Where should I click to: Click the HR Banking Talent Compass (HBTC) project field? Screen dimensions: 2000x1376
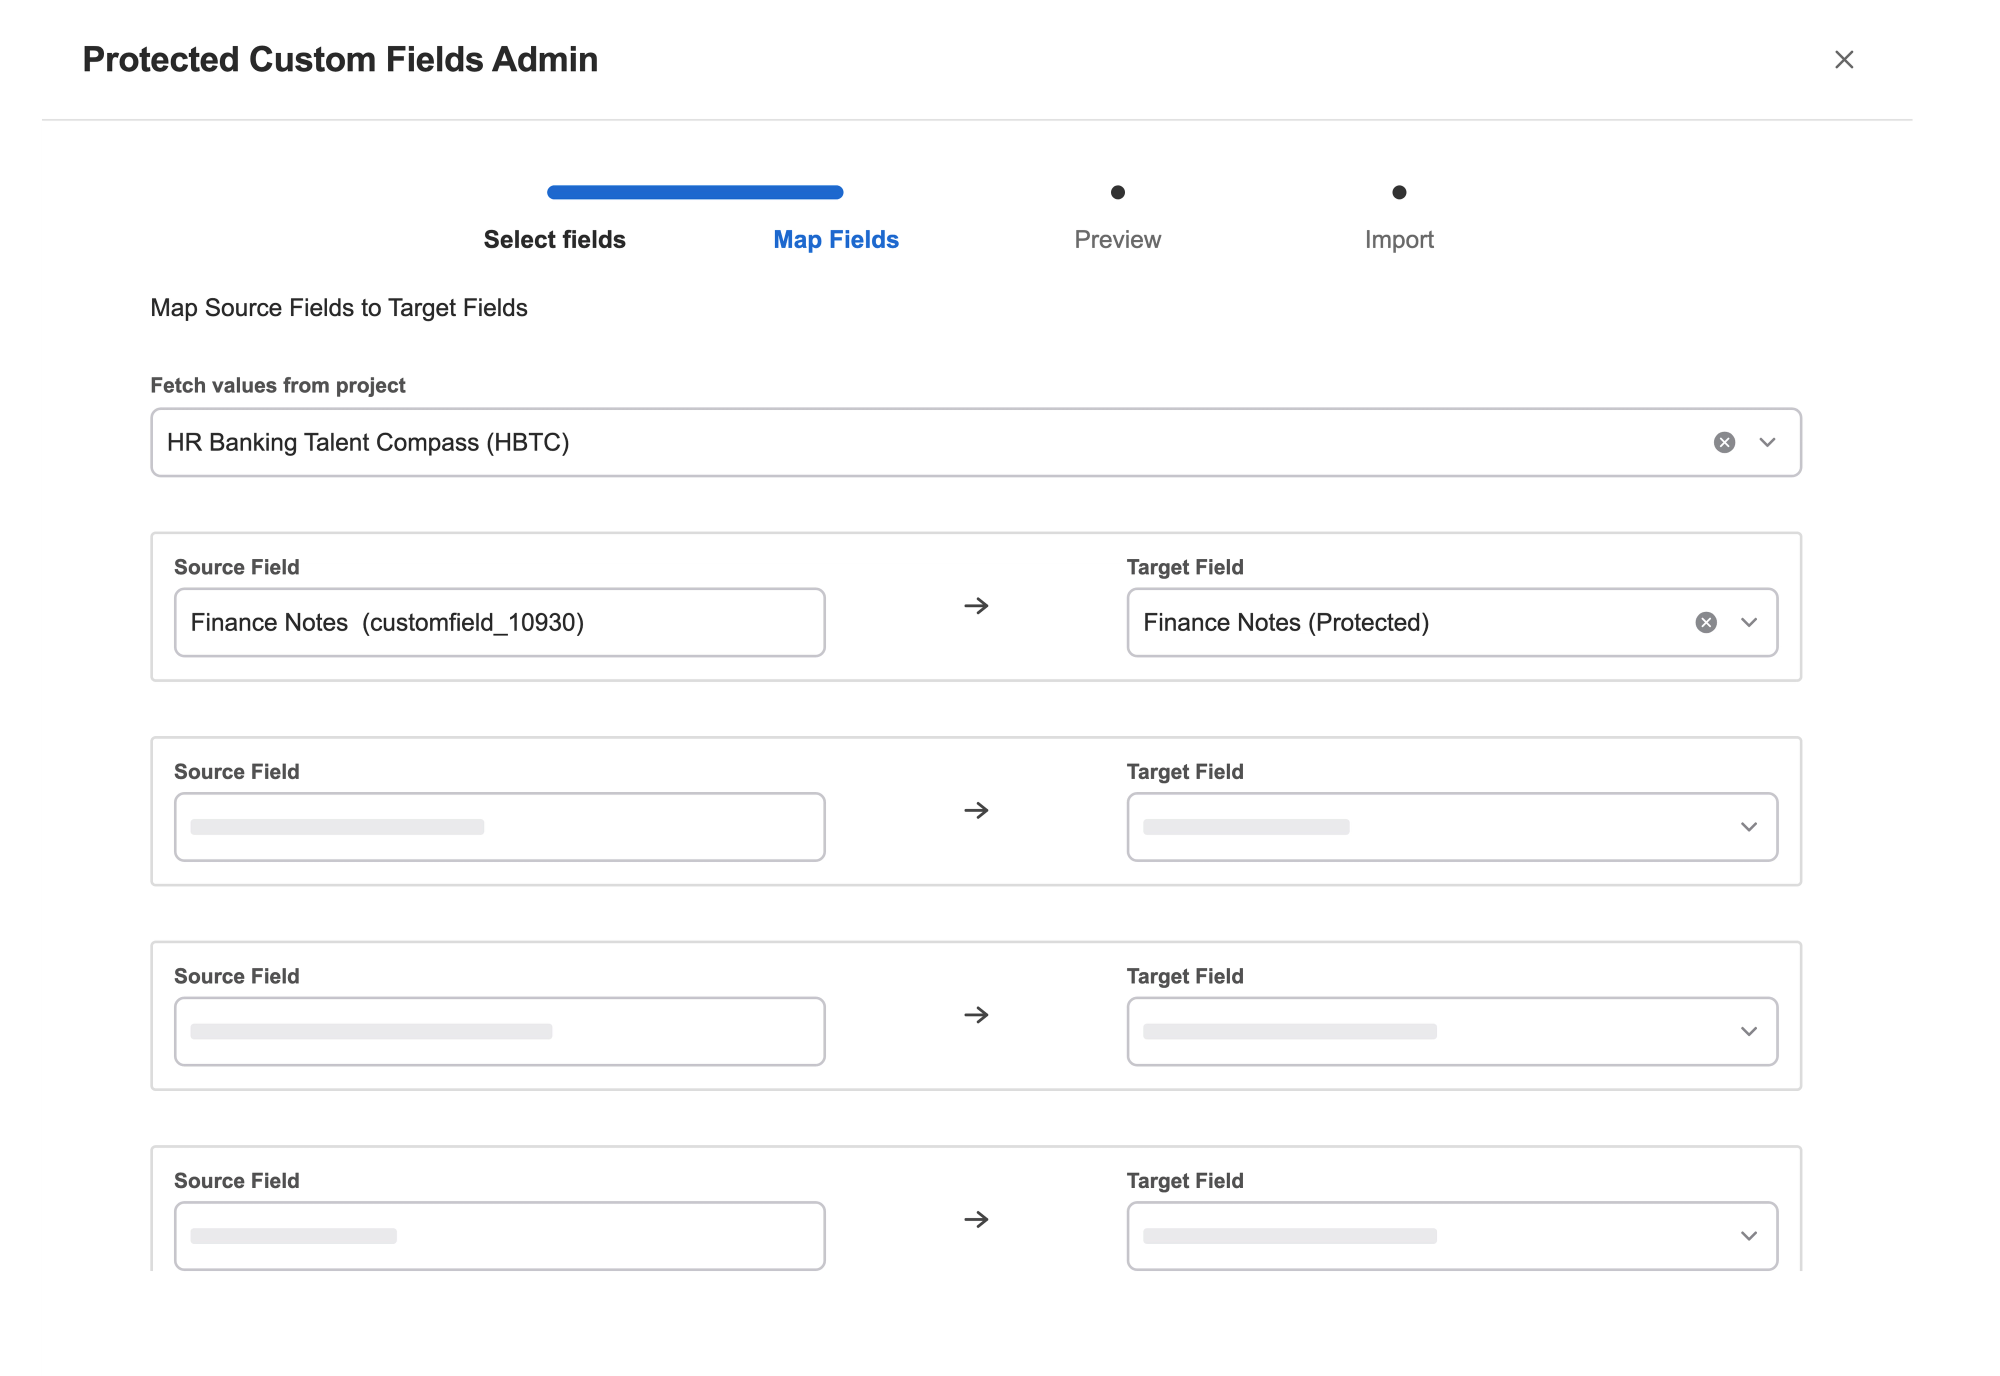click(x=976, y=442)
